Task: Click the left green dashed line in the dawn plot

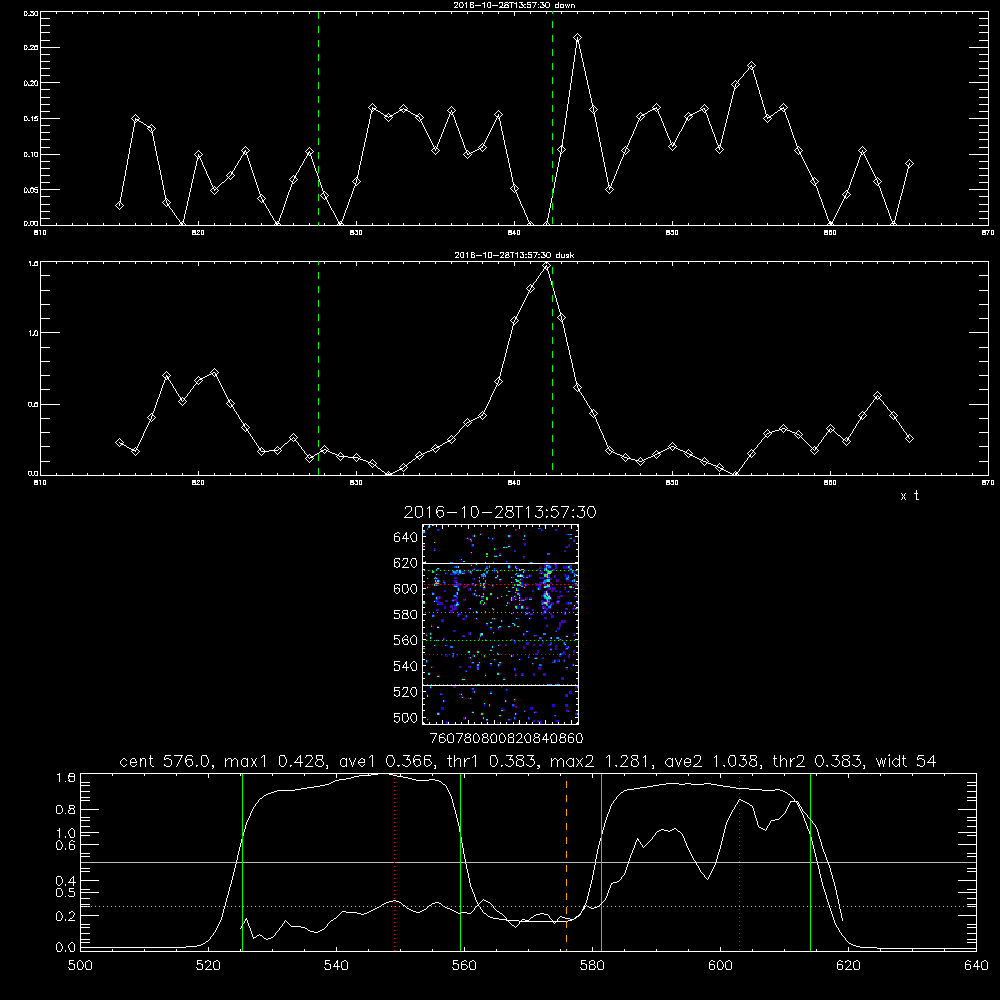Action: [x=318, y=119]
